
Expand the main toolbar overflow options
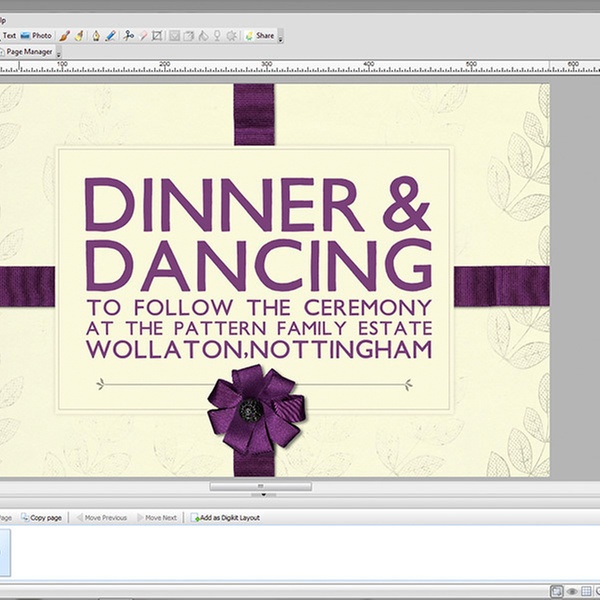tap(281, 38)
